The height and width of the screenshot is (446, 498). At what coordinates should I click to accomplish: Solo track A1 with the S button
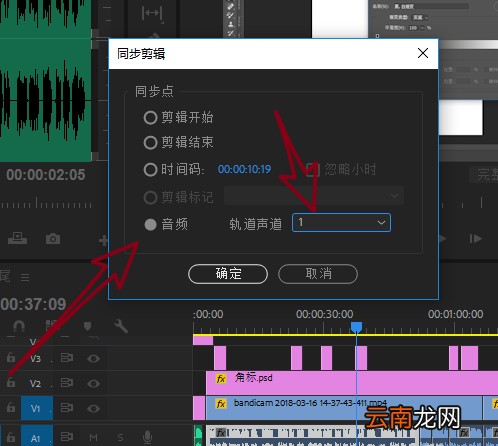click(x=120, y=437)
